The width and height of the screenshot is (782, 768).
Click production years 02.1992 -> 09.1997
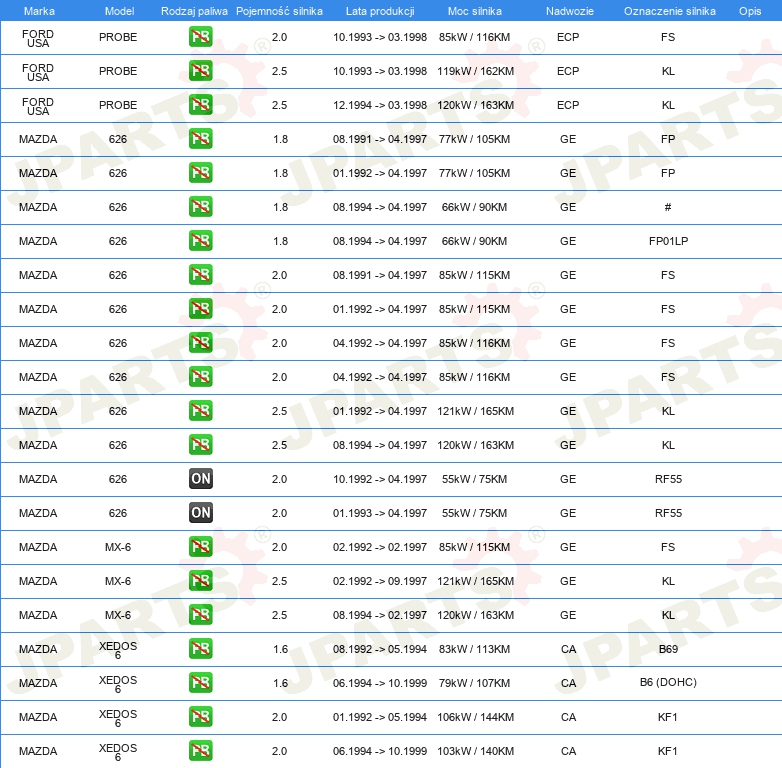380,581
